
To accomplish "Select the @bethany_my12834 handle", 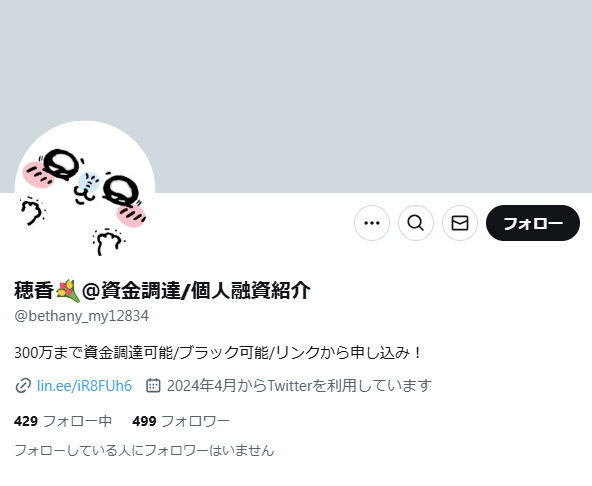I will [82, 316].
